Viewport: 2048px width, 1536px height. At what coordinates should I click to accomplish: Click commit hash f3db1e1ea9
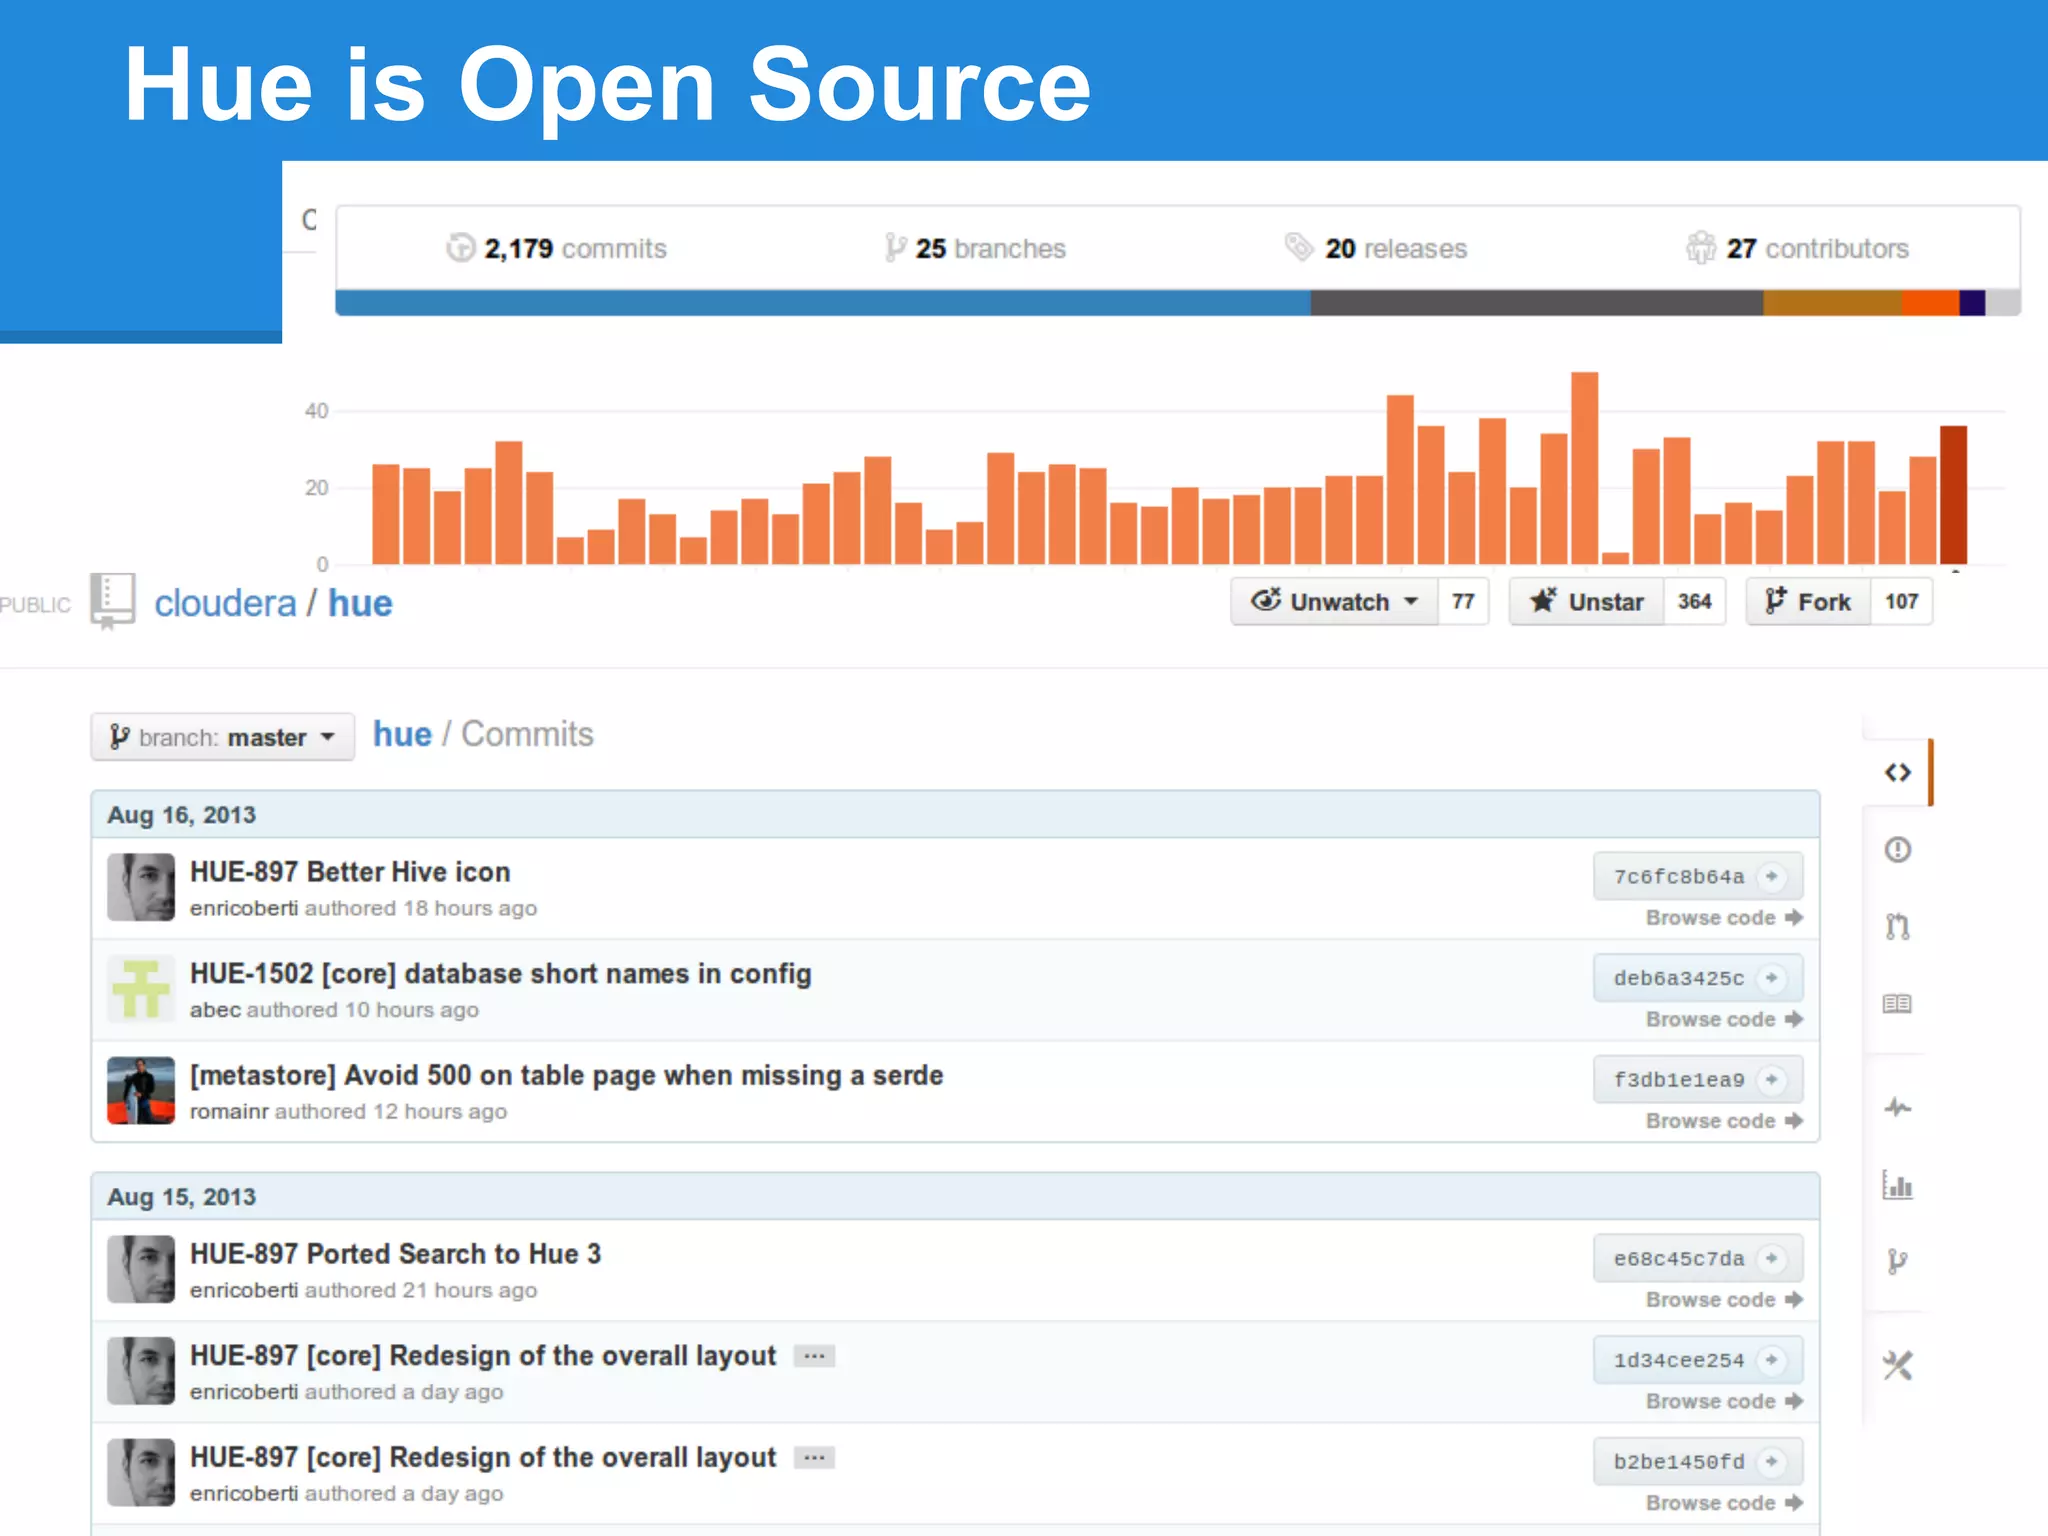(1678, 1080)
